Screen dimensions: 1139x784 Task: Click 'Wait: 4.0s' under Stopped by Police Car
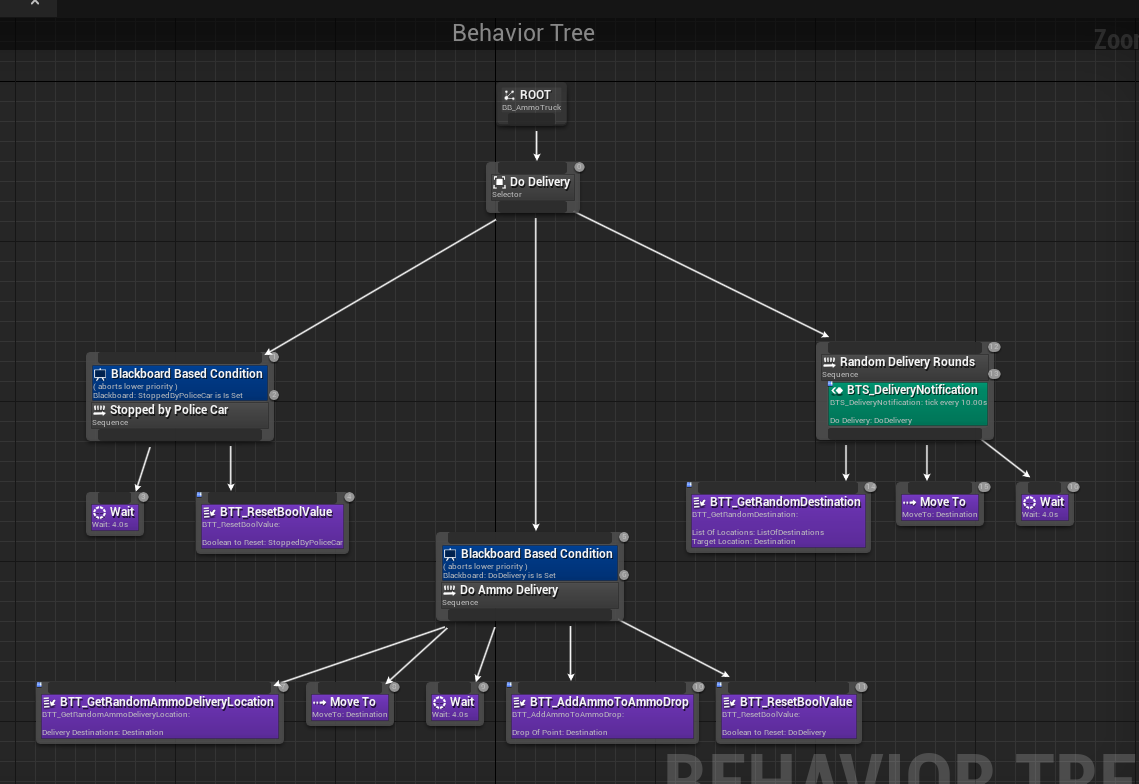click(110, 525)
